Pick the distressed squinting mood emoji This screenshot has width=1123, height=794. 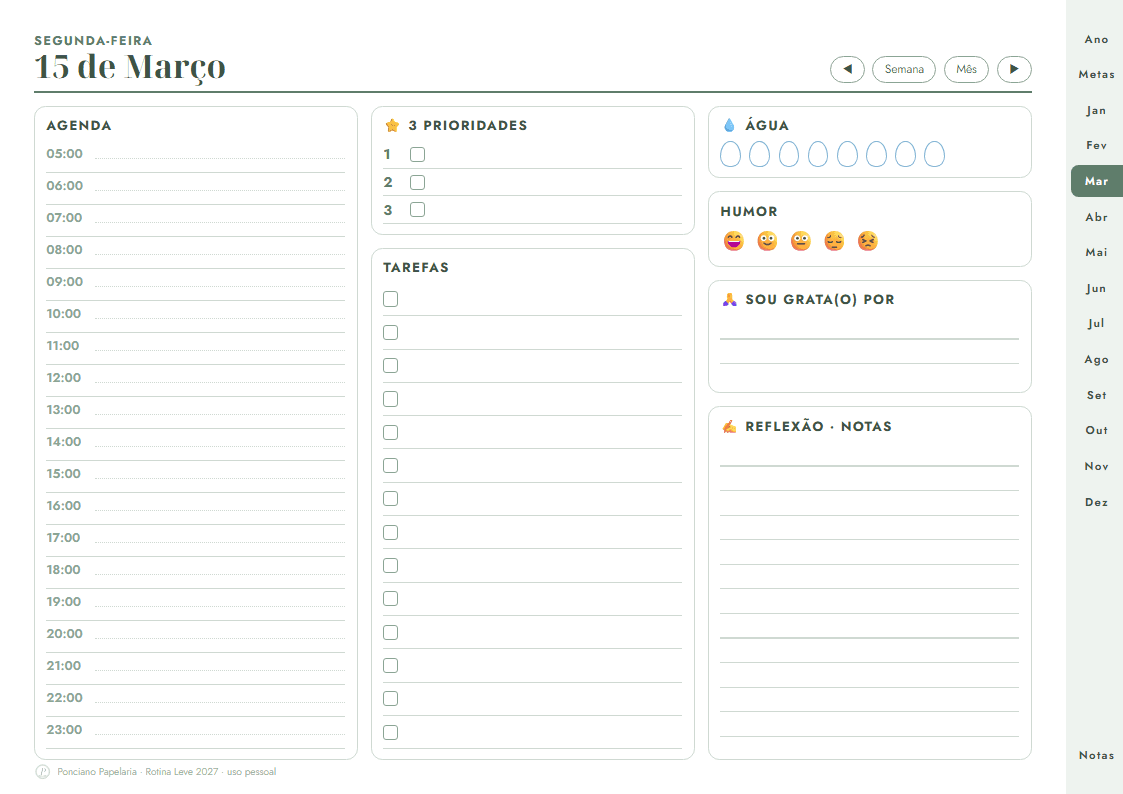point(867,241)
